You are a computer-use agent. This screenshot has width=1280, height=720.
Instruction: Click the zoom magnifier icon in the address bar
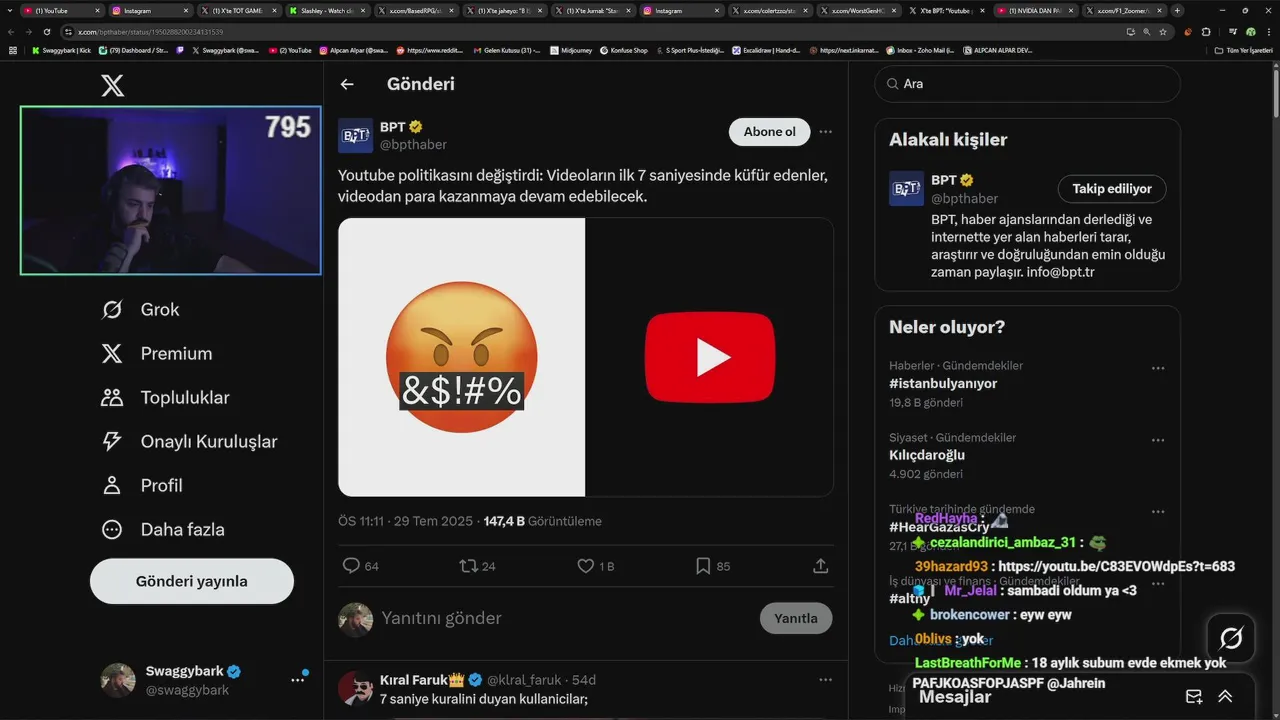pyautogui.click(x=1147, y=32)
